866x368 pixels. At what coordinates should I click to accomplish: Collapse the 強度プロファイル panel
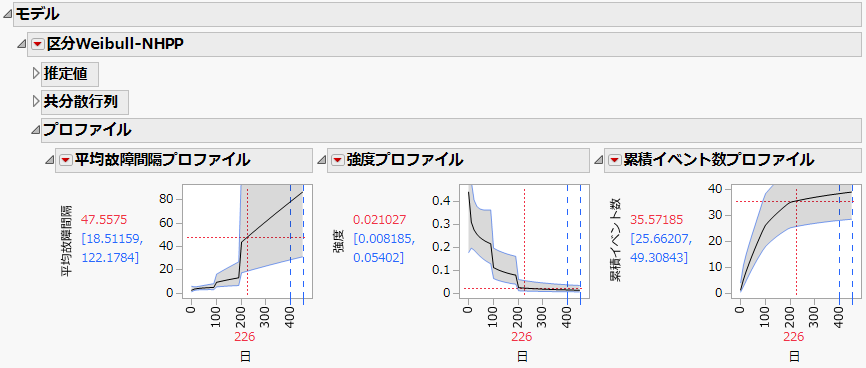click(x=321, y=160)
